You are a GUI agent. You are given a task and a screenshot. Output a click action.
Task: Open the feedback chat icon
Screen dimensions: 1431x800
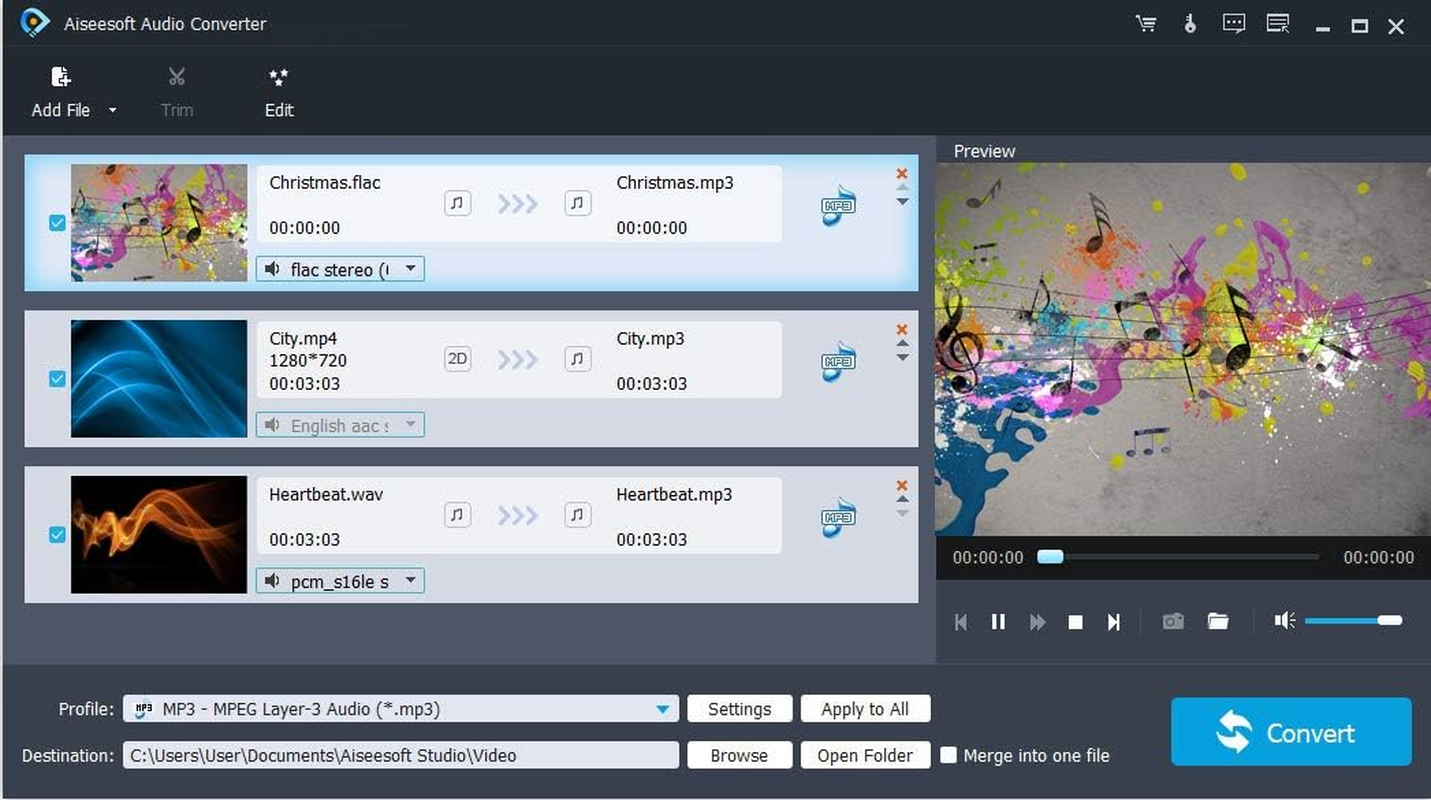[1233, 23]
